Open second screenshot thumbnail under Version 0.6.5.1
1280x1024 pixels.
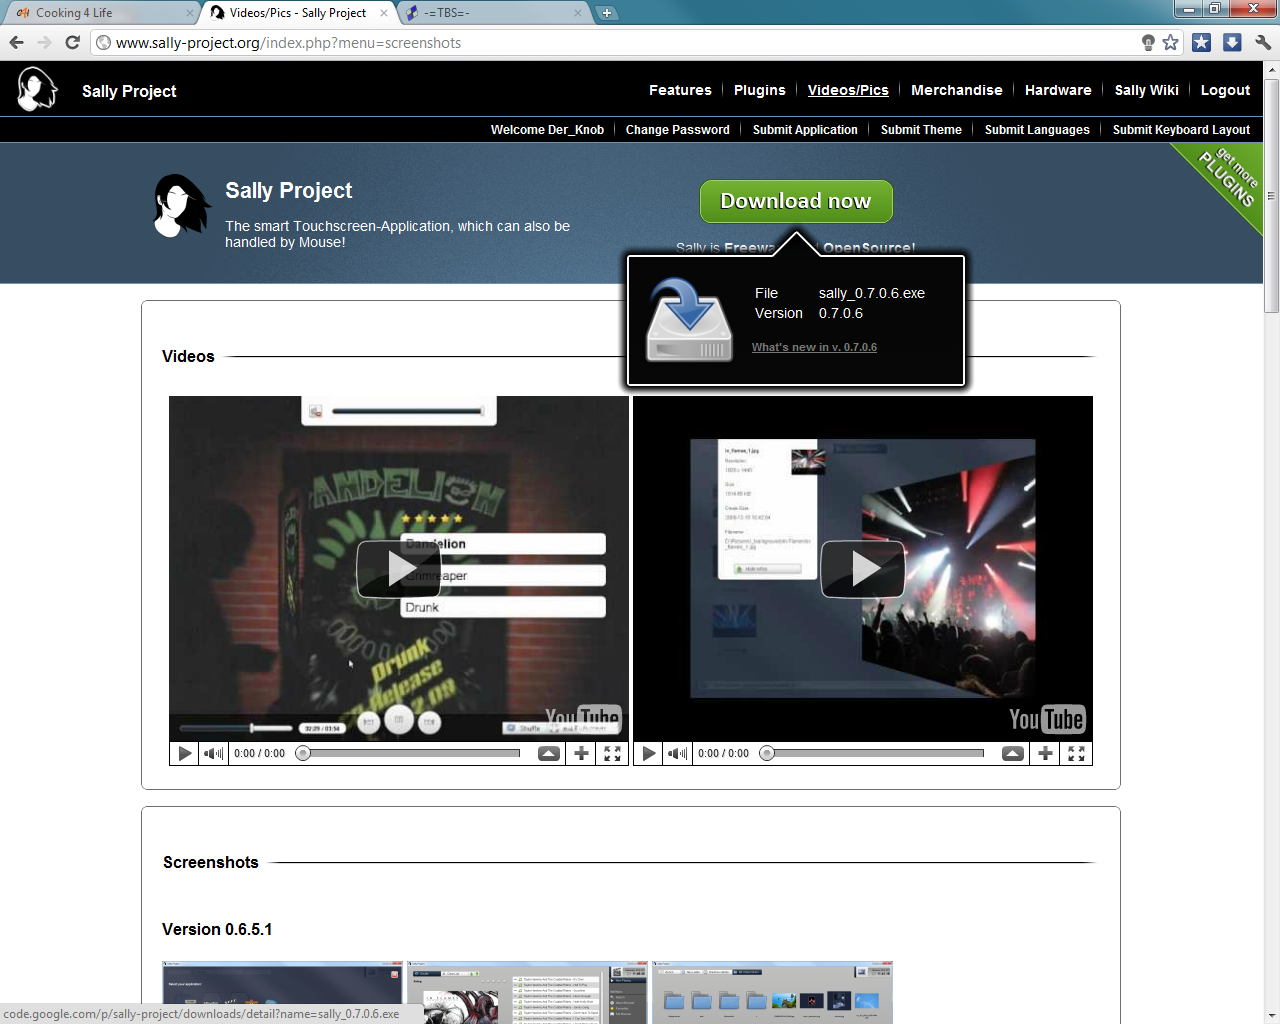pos(527,993)
